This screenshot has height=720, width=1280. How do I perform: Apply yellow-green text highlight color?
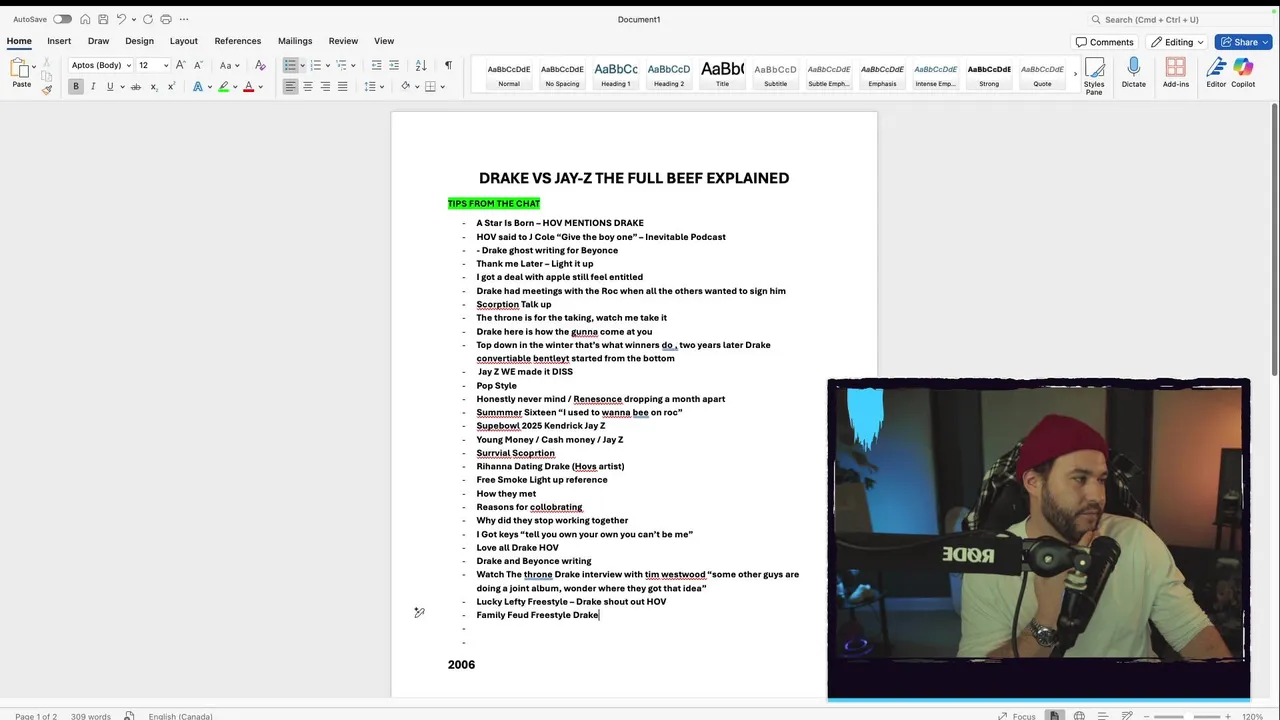point(223,87)
